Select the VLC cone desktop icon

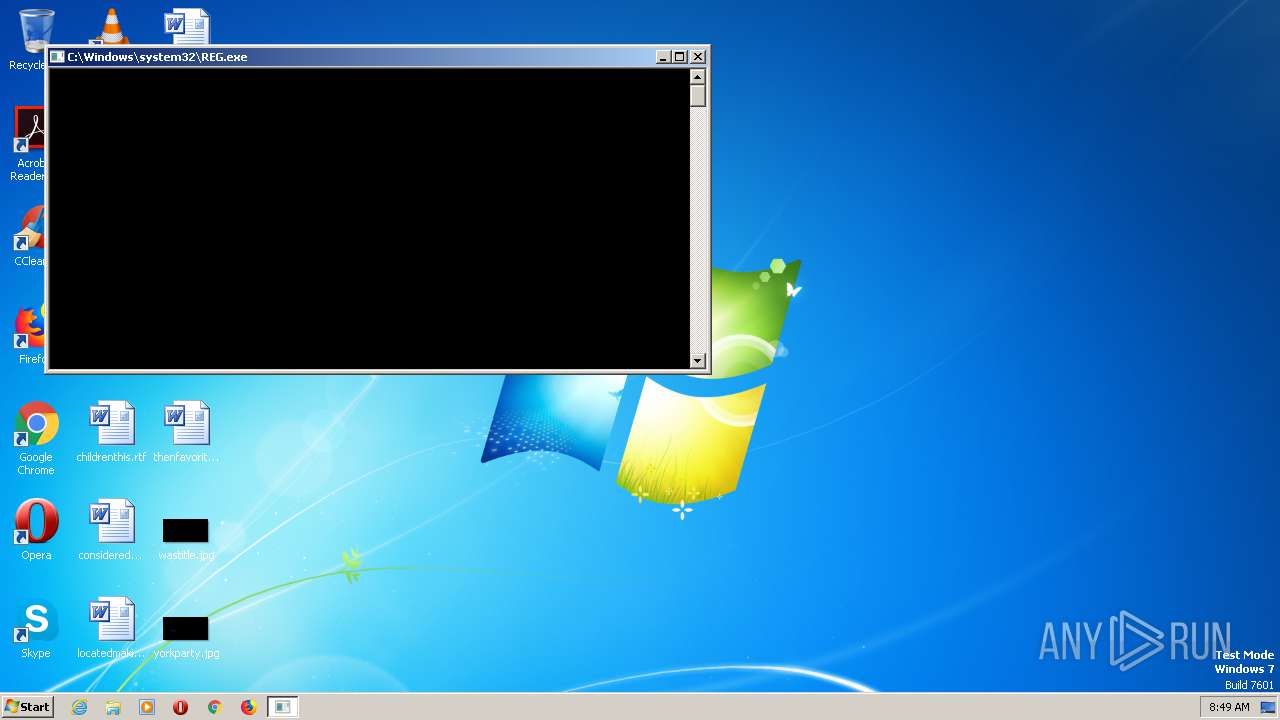pos(111,26)
